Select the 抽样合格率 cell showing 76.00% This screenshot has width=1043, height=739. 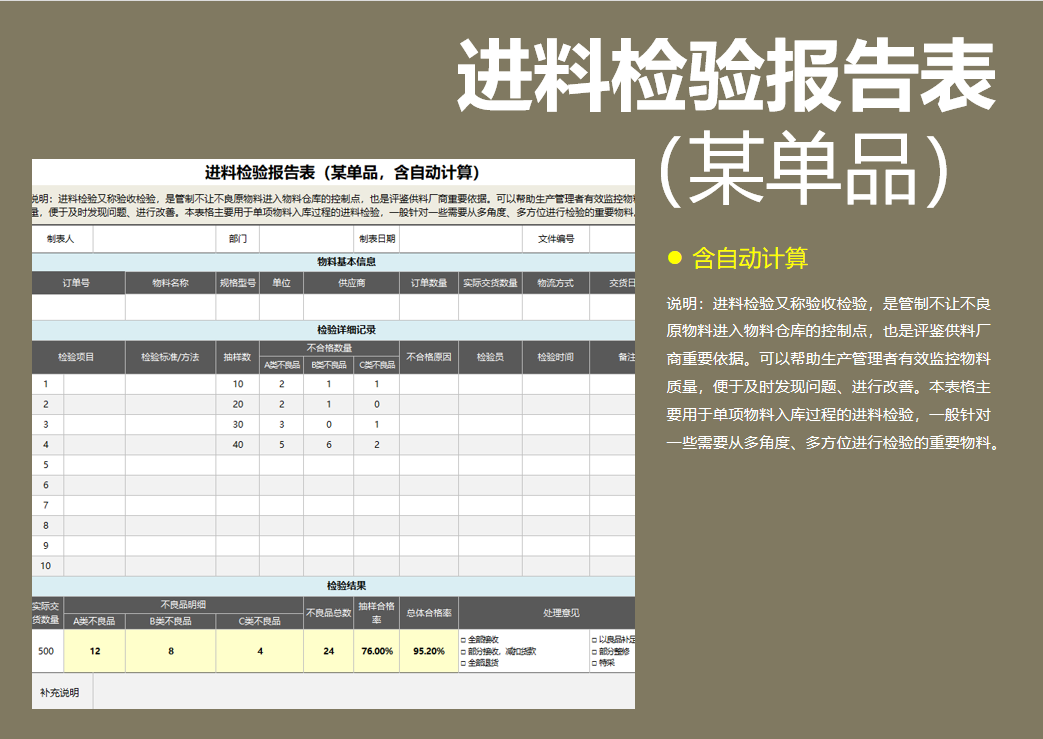point(376,651)
